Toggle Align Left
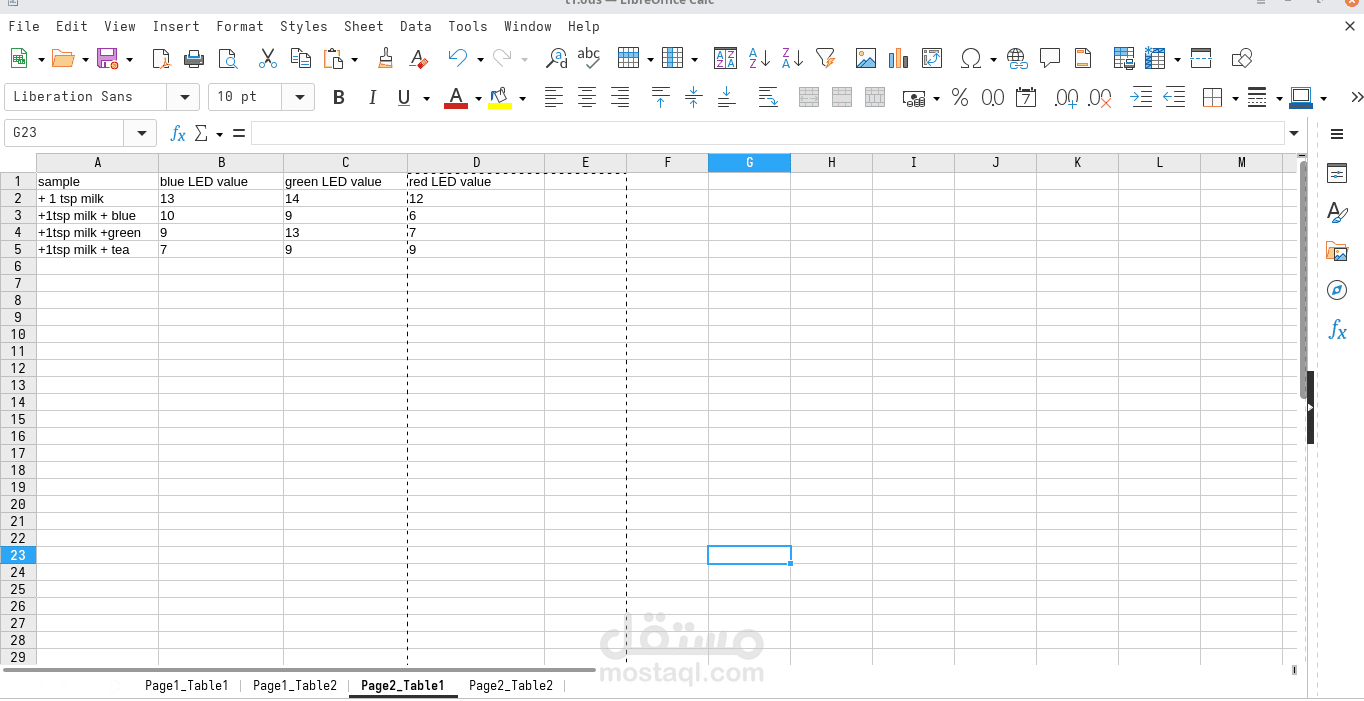Viewport: 1364px width, 701px height. (553, 97)
